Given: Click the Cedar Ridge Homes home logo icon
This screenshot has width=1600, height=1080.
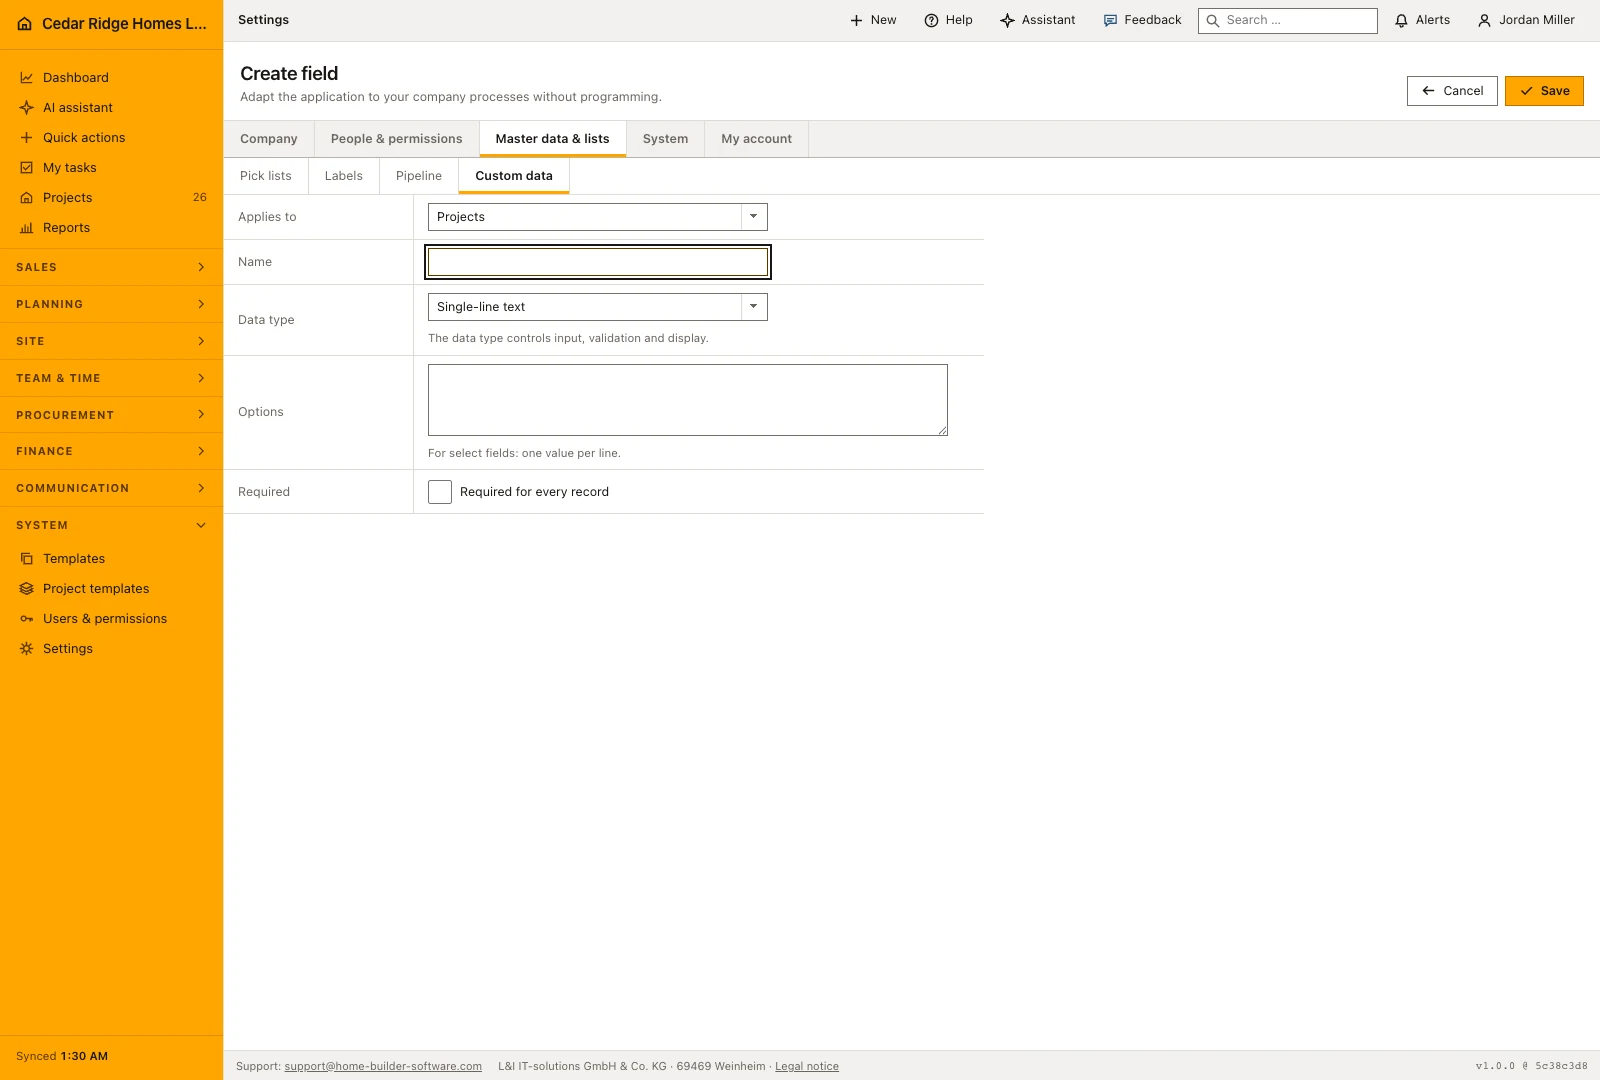Looking at the screenshot, I should (25, 24).
